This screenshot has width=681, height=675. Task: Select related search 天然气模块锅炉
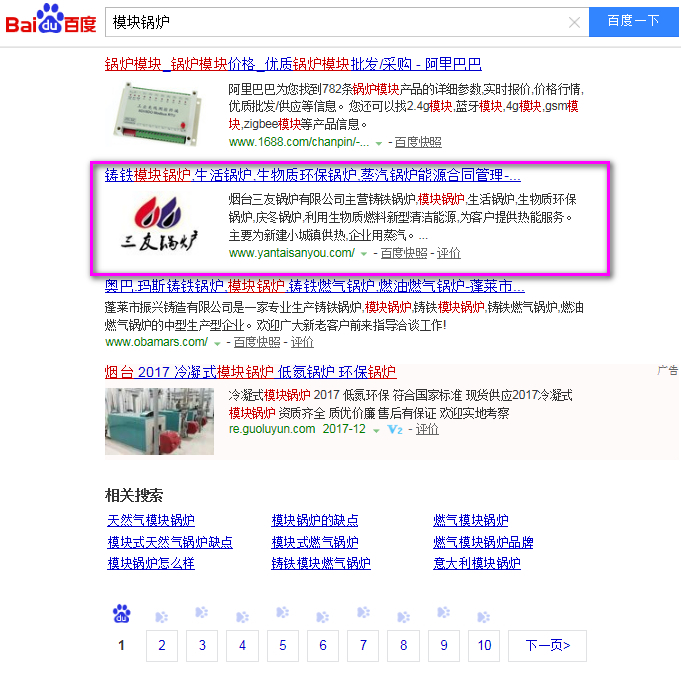pyautogui.click(x=151, y=520)
